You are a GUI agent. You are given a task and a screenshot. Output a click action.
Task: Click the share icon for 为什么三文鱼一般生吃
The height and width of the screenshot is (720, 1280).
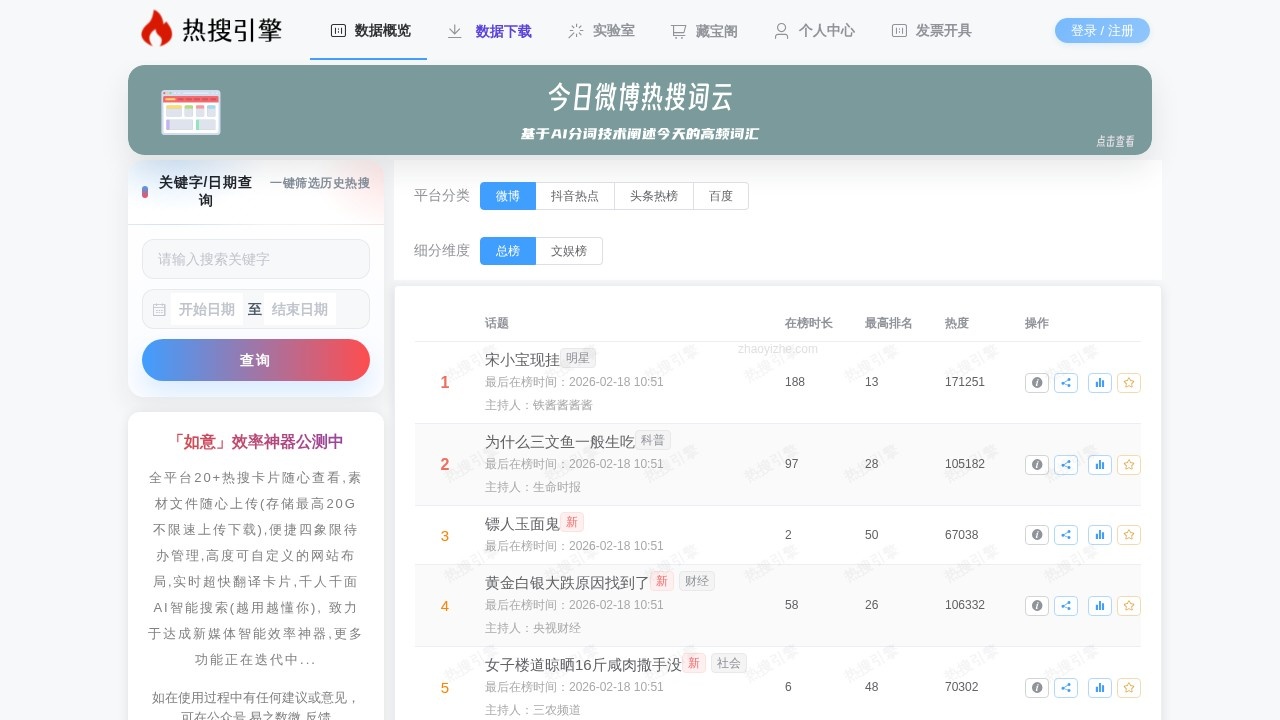[x=1065, y=464]
